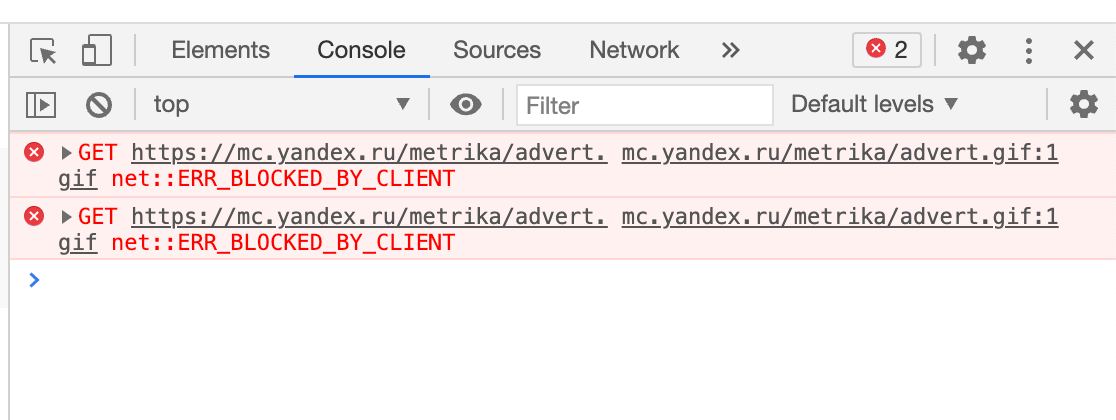This screenshot has height=420, width=1116.
Task: Open the Default levels dropdown
Action: pos(874,104)
